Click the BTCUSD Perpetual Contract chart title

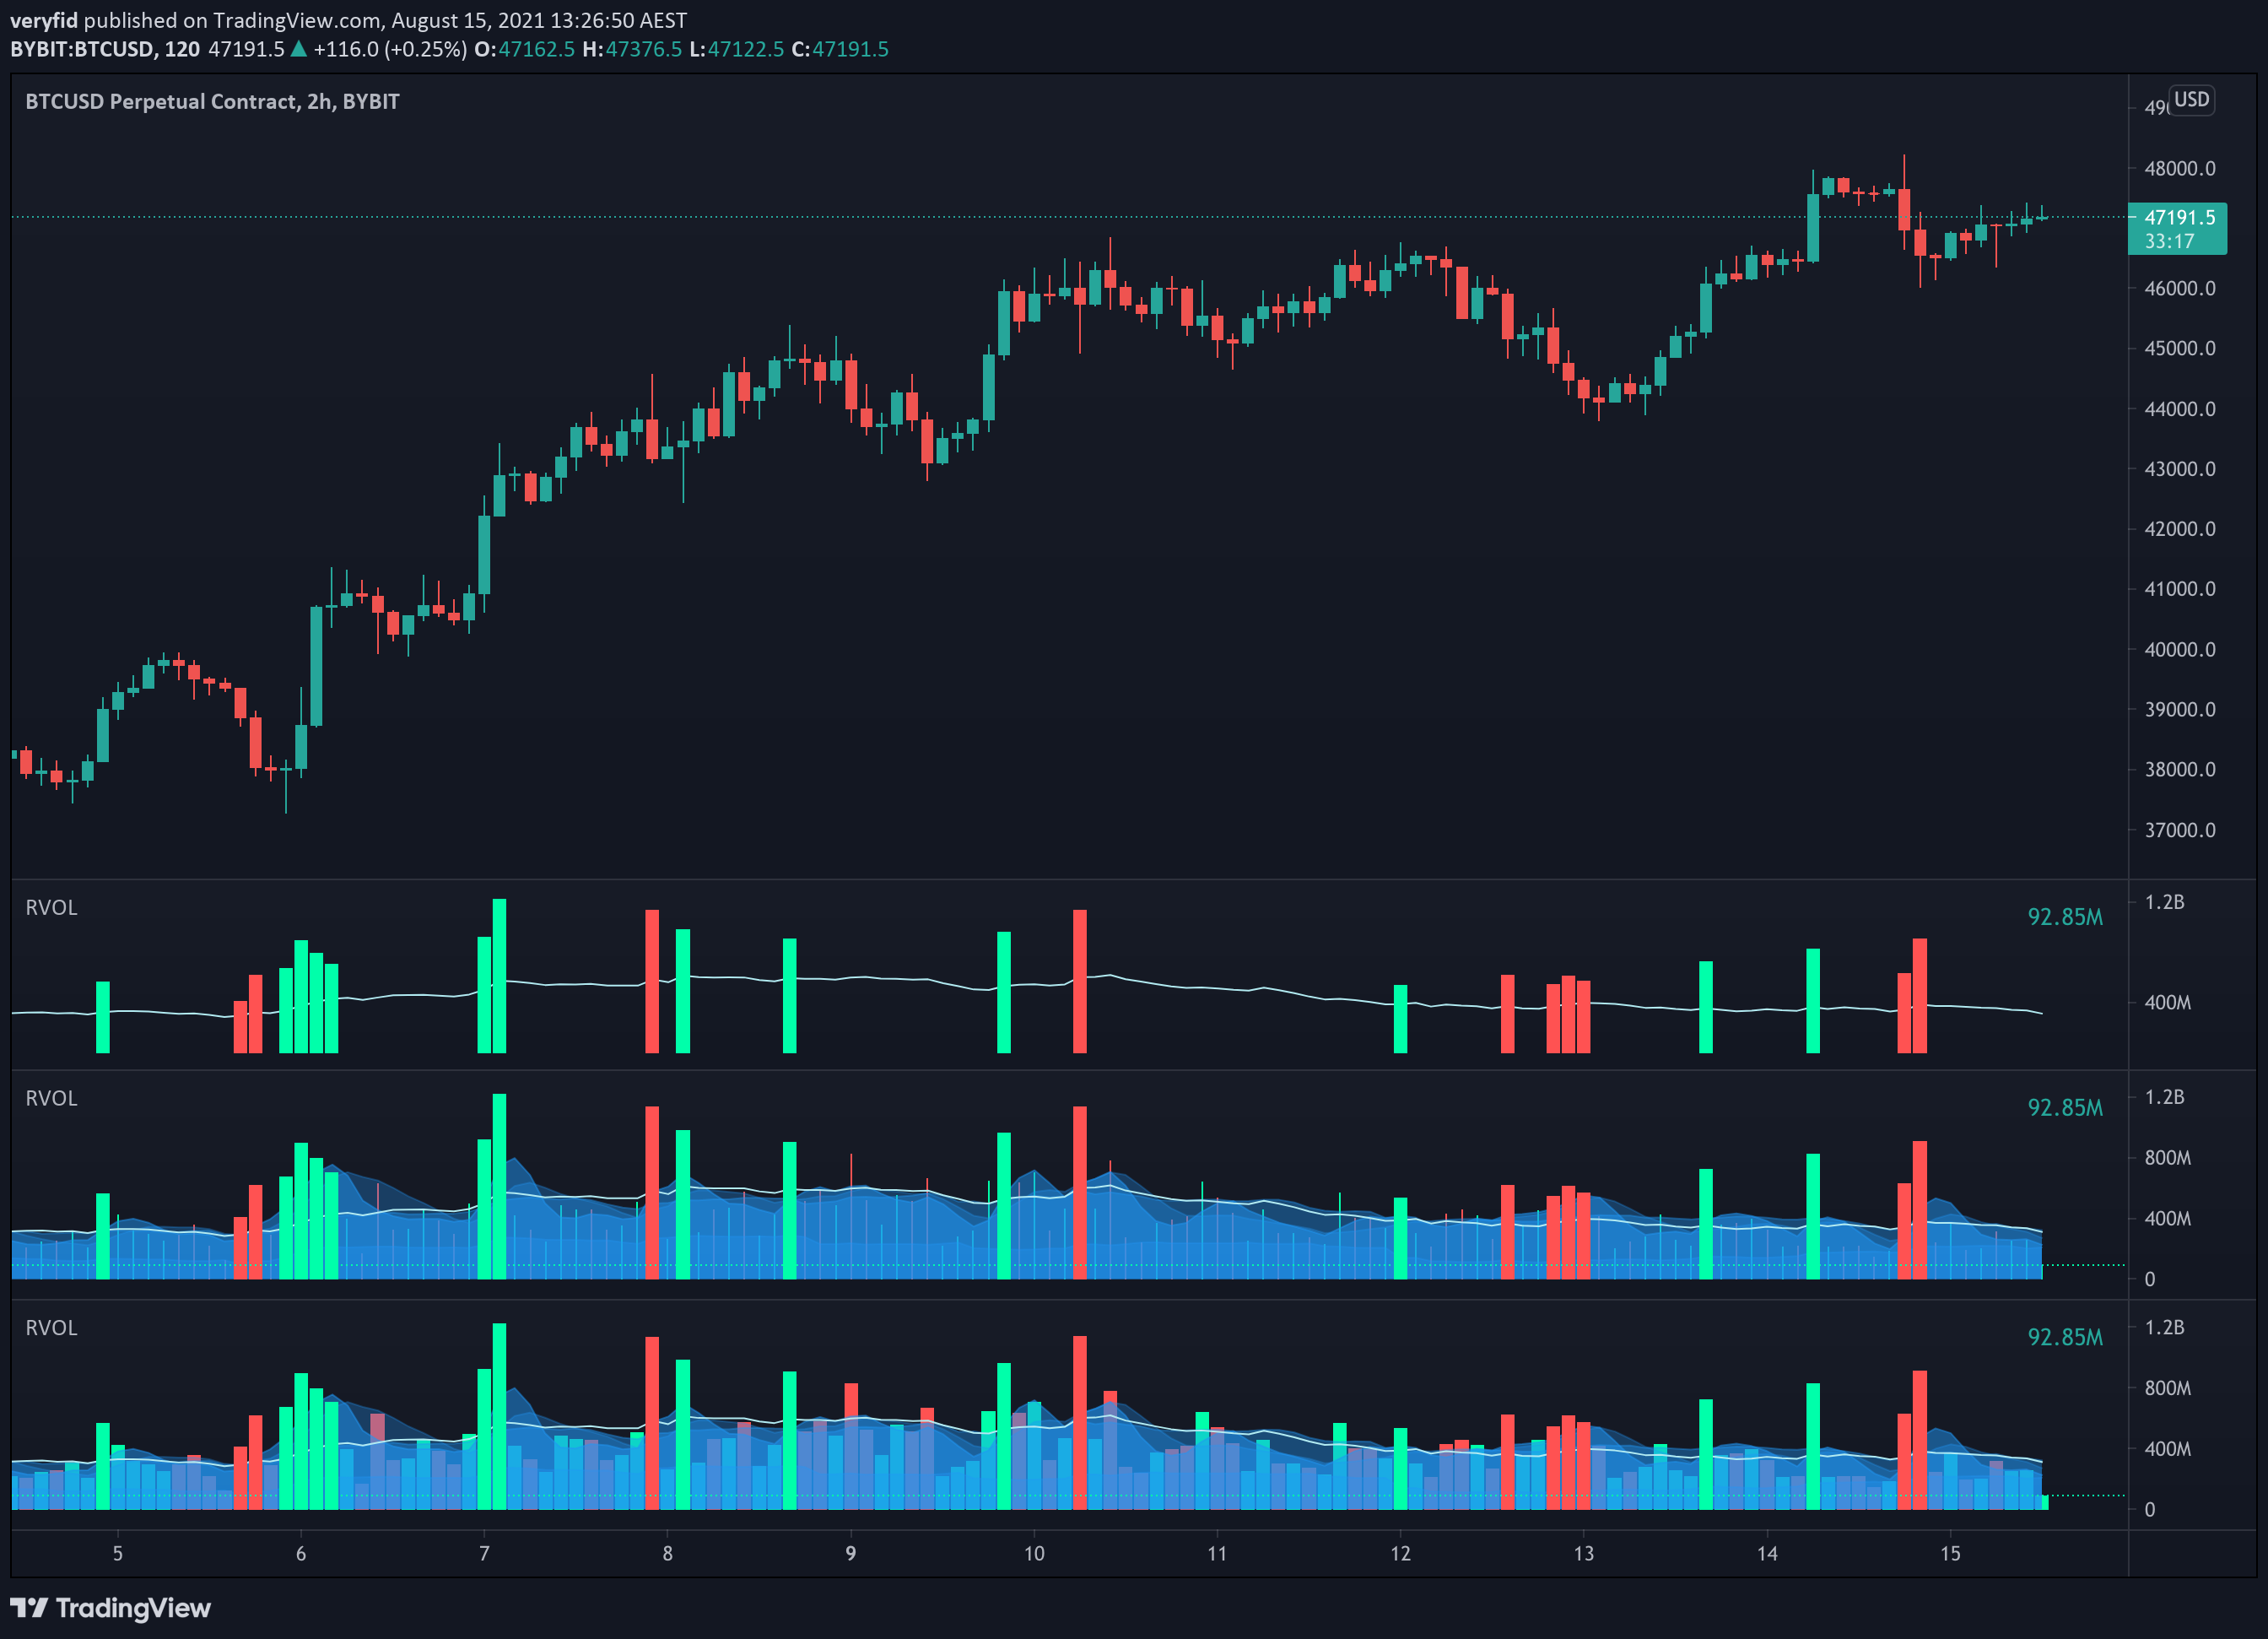212,101
